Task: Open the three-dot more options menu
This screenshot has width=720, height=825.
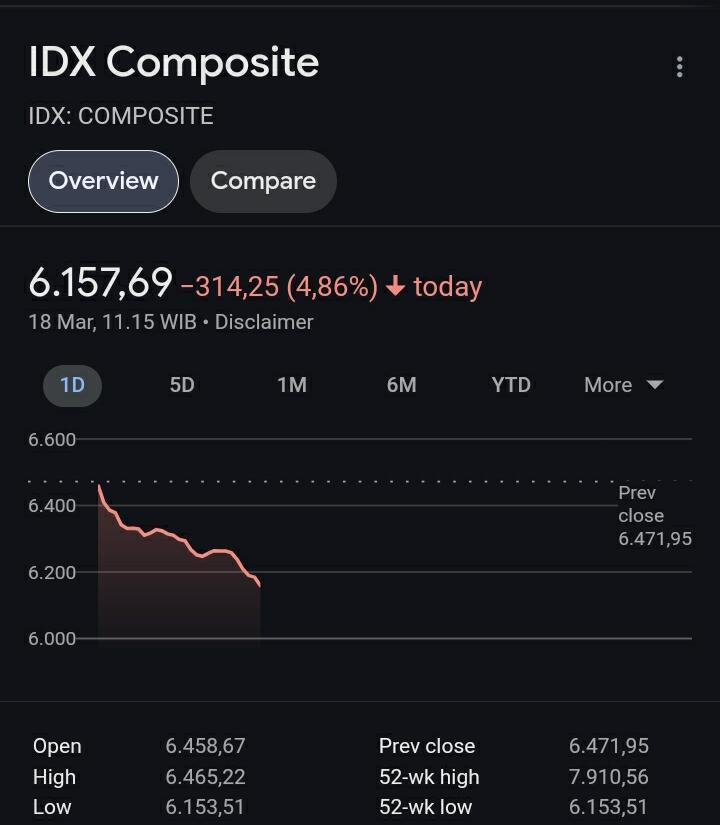Action: pos(680,67)
